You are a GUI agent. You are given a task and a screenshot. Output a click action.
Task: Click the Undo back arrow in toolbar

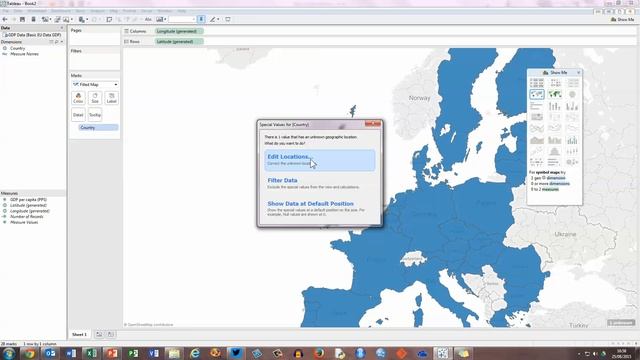[5, 19]
